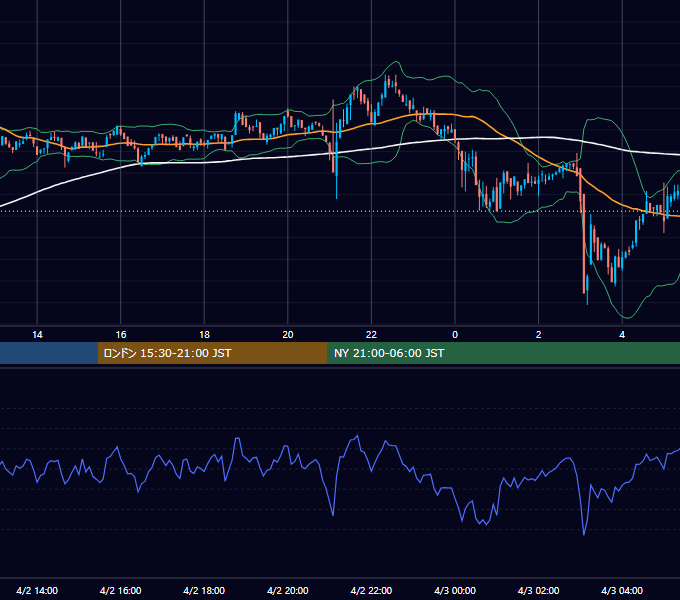Click the 0 hour label on price chart axis
Screen dimensions: 680x600
(x=455, y=334)
